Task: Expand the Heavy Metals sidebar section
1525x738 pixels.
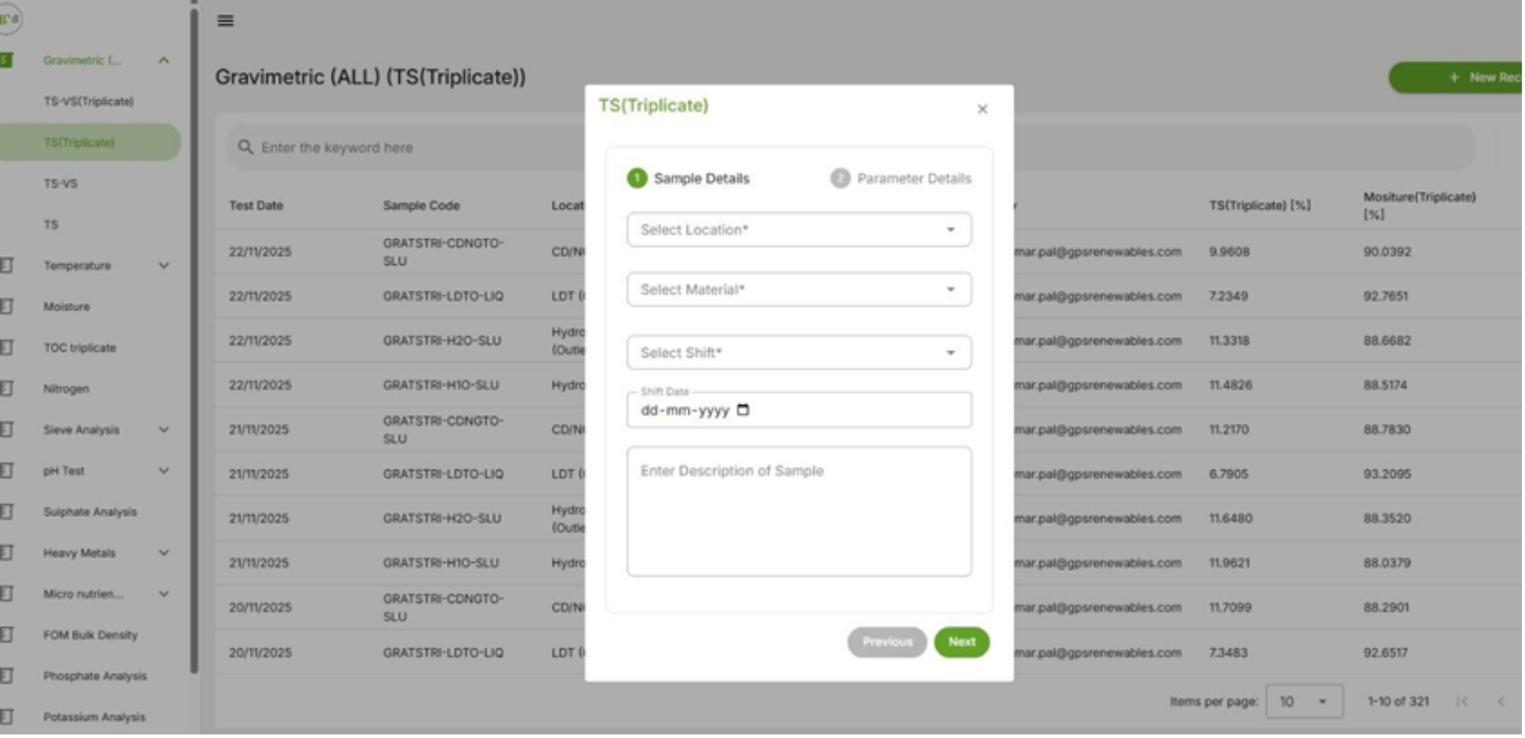Action: tap(164, 553)
